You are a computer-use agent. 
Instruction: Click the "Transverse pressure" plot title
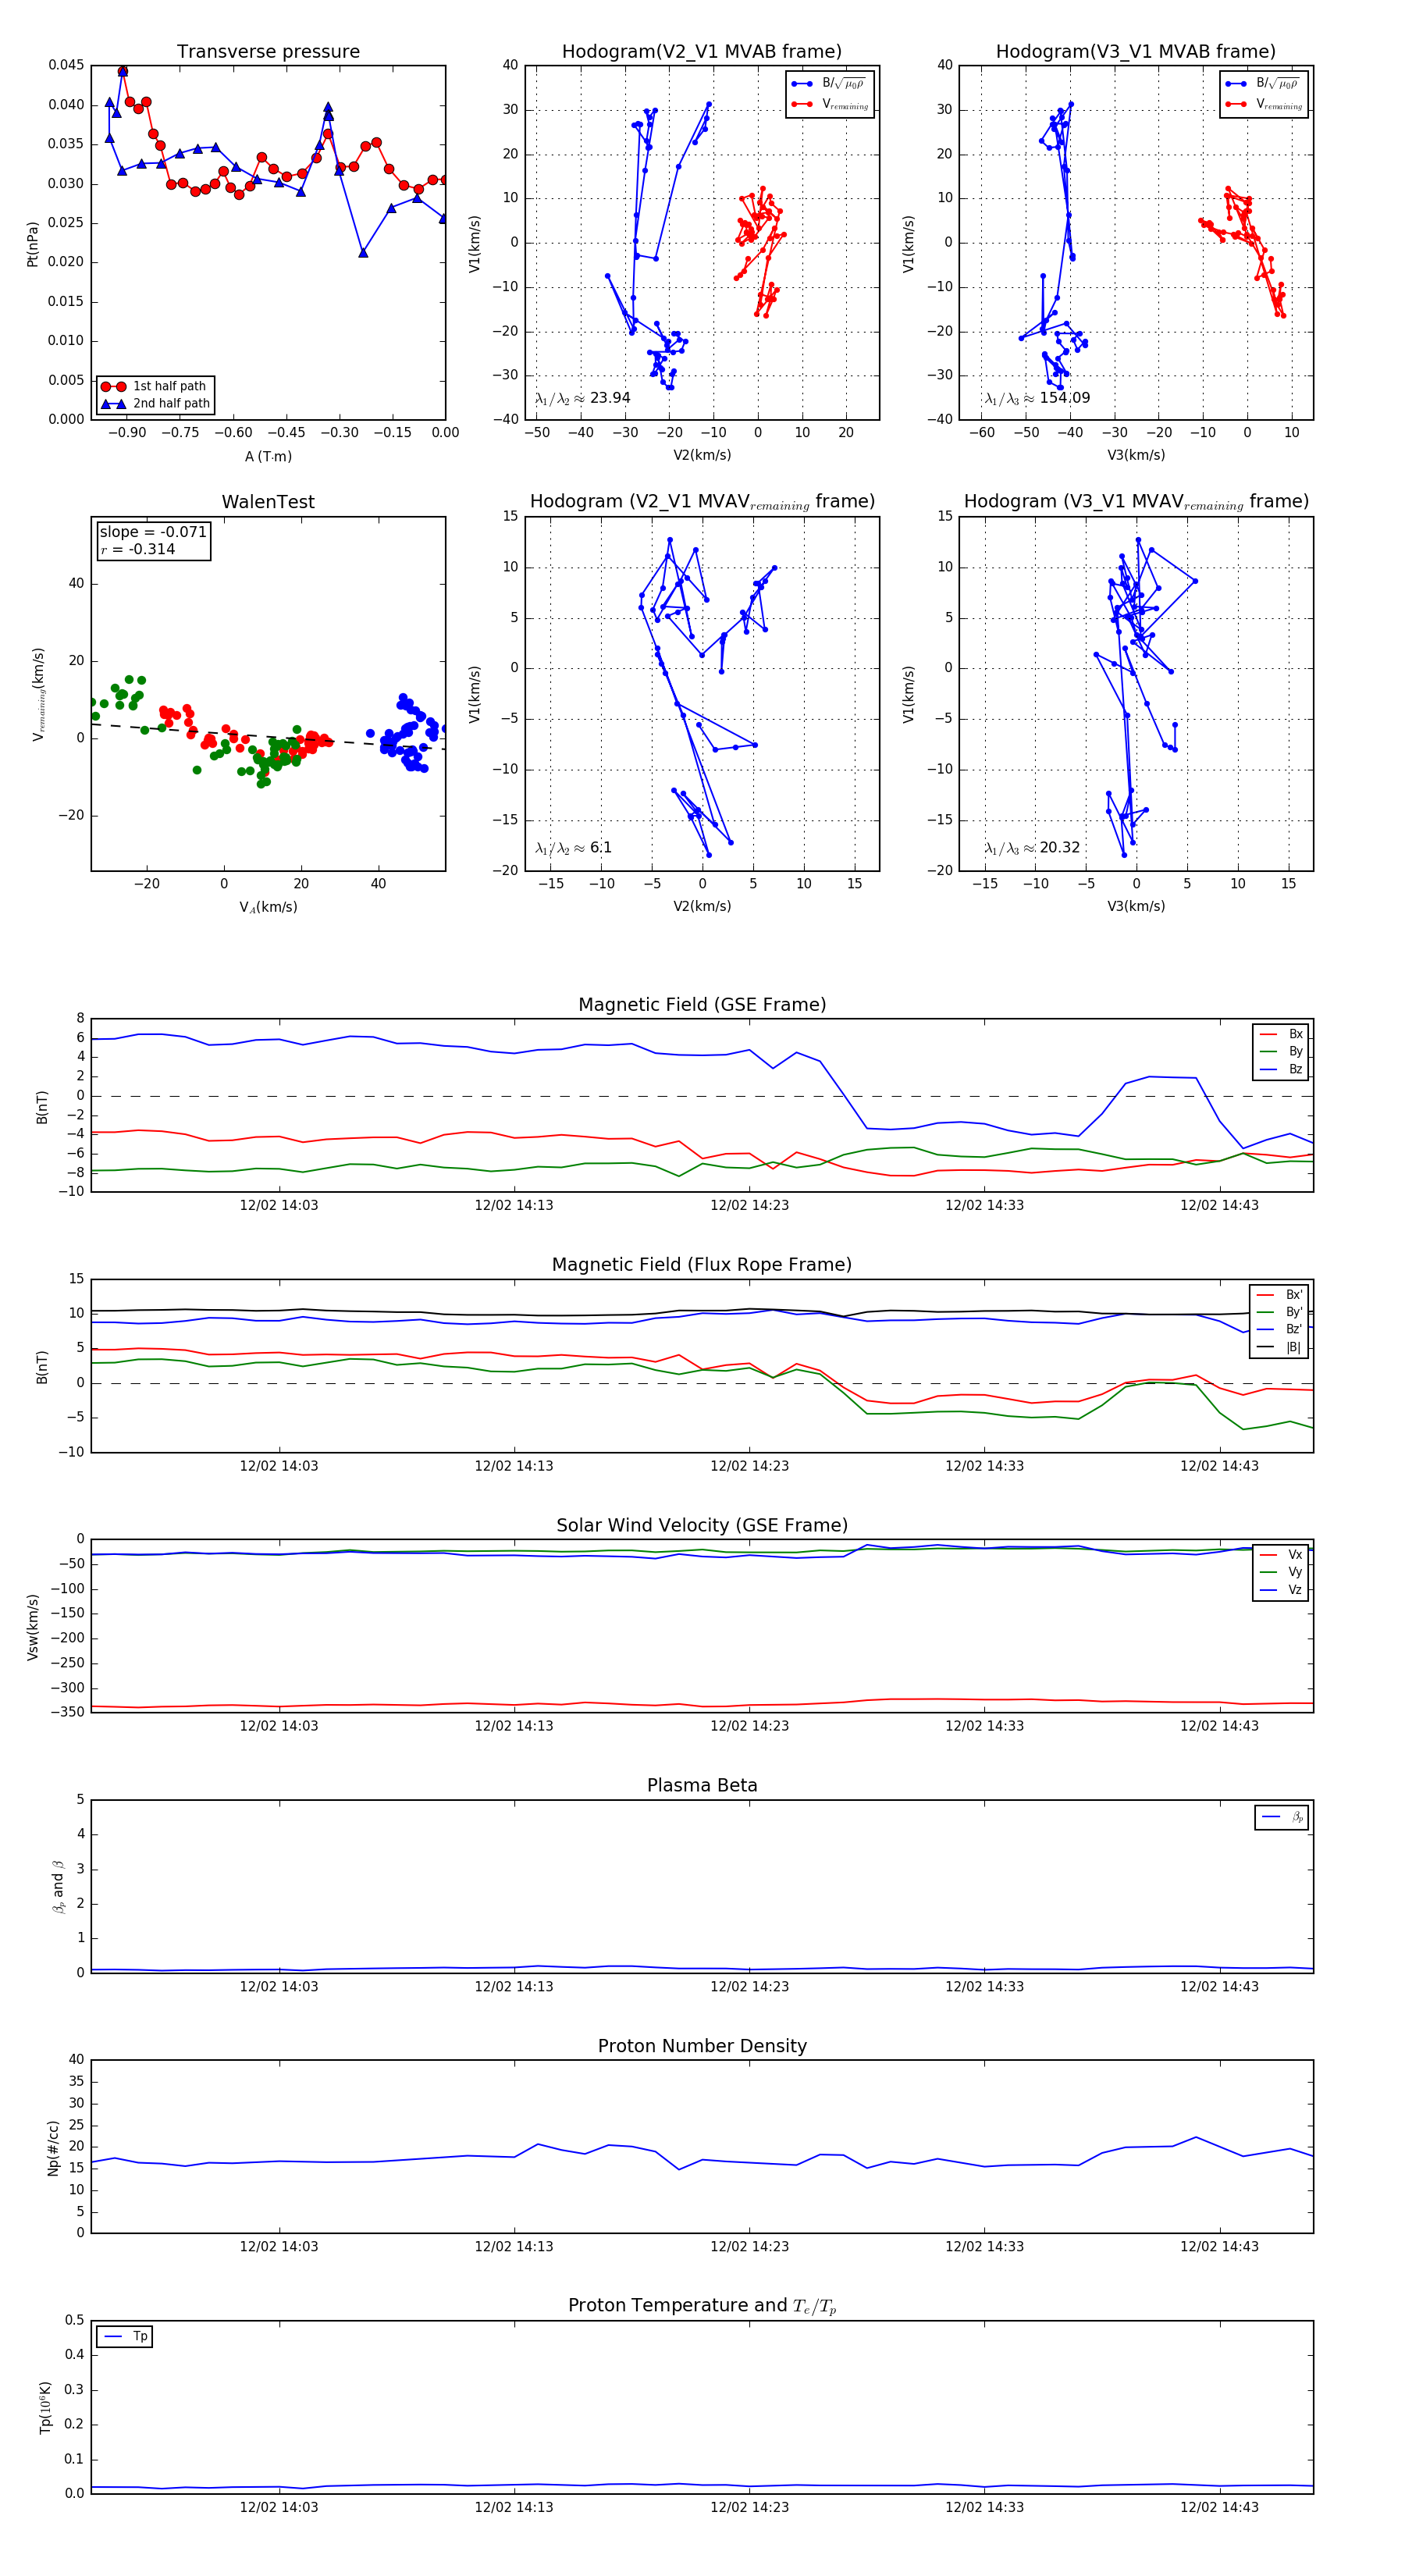pyautogui.click(x=268, y=52)
